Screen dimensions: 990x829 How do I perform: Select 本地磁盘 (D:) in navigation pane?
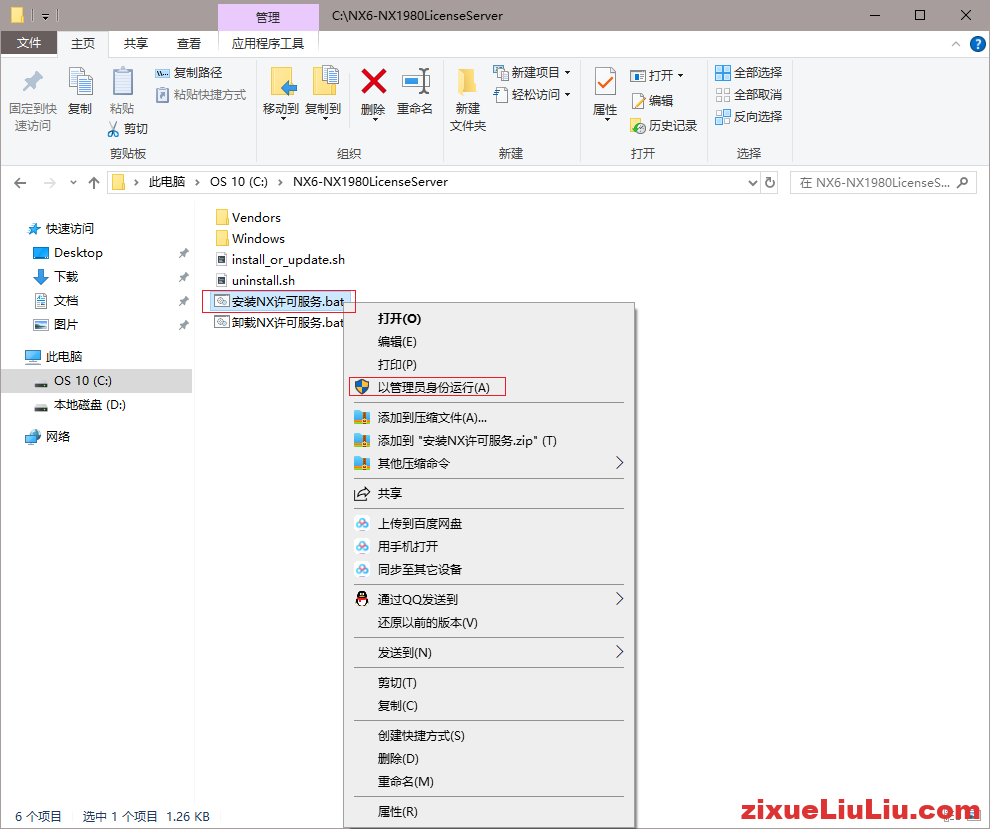(89, 405)
